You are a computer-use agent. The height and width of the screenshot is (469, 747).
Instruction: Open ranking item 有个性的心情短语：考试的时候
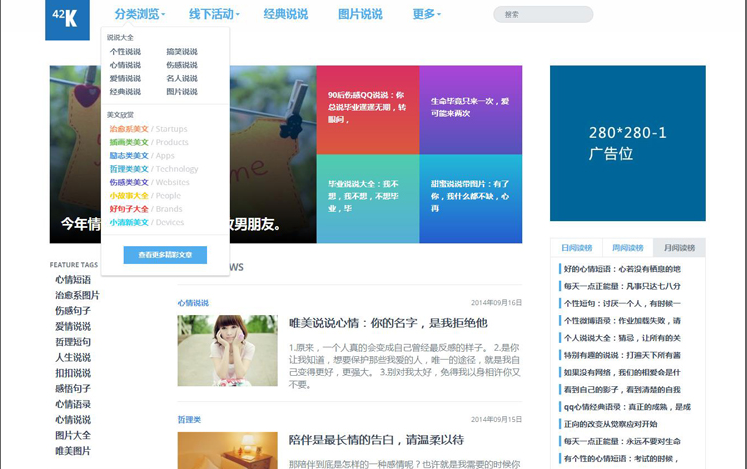(621, 459)
